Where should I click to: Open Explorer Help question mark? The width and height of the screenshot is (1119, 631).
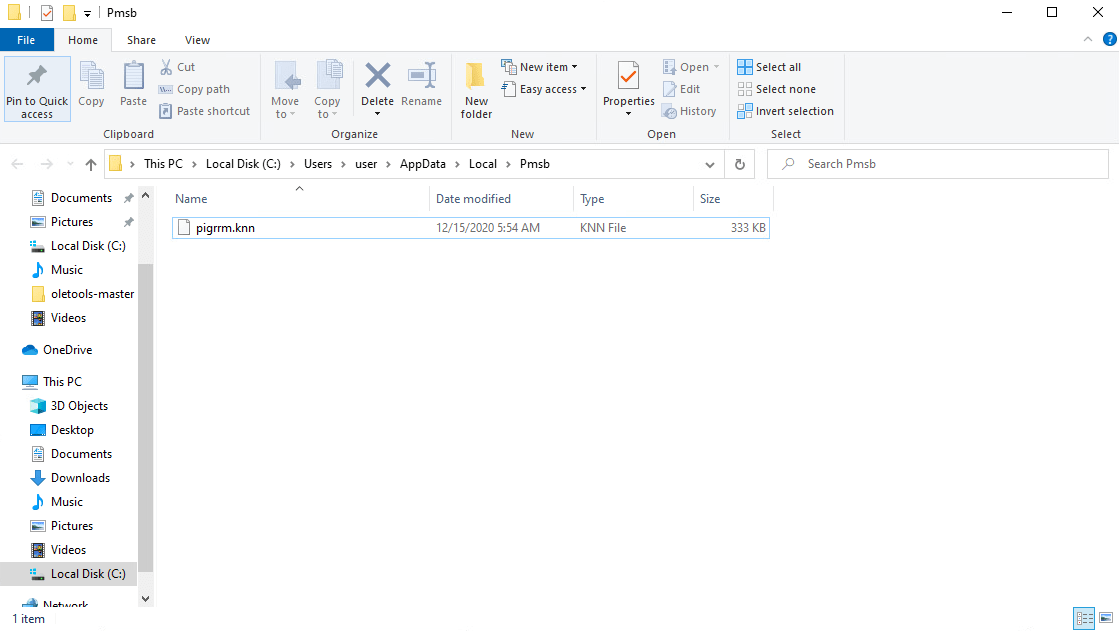click(x=1110, y=39)
